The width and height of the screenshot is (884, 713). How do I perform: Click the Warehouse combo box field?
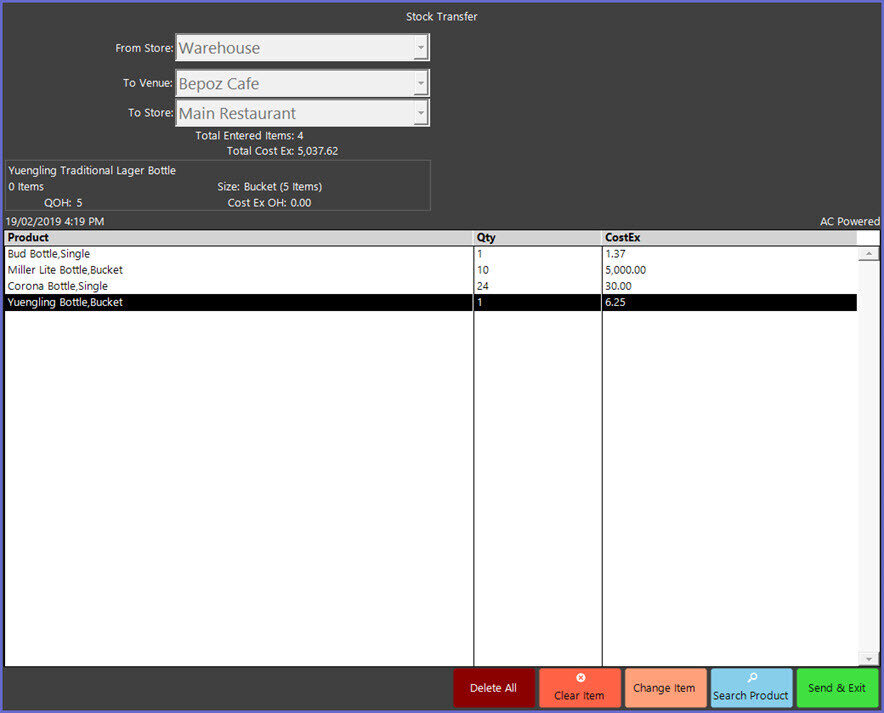point(302,47)
